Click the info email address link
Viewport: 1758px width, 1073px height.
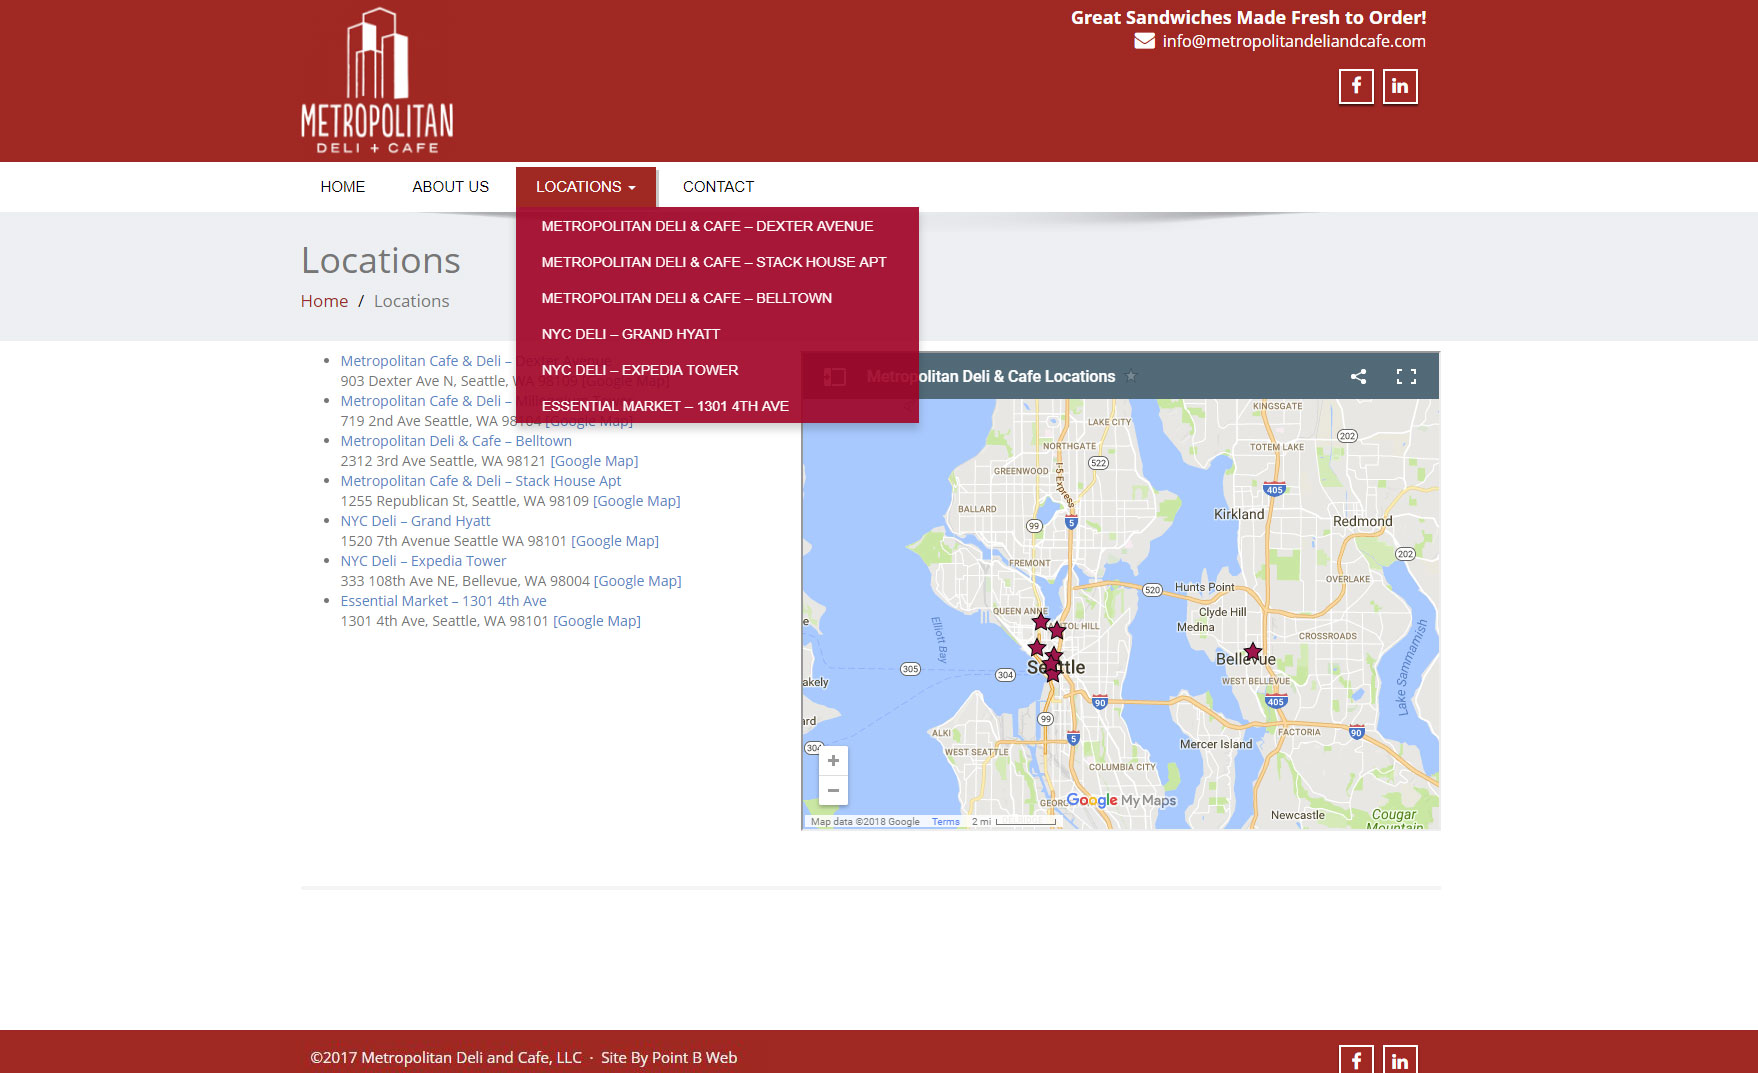tap(1294, 41)
